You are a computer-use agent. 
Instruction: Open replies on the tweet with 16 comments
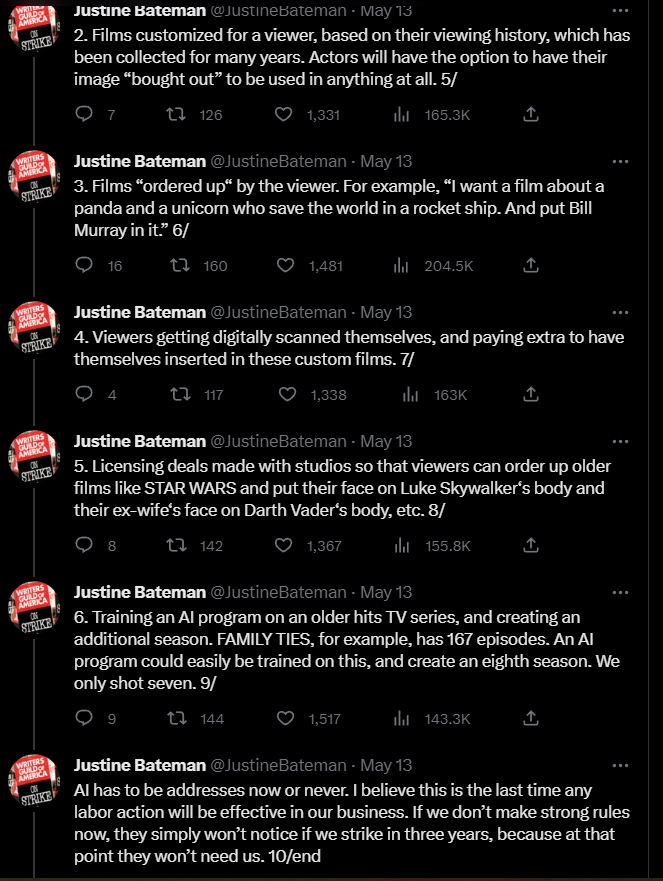(x=84, y=265)
